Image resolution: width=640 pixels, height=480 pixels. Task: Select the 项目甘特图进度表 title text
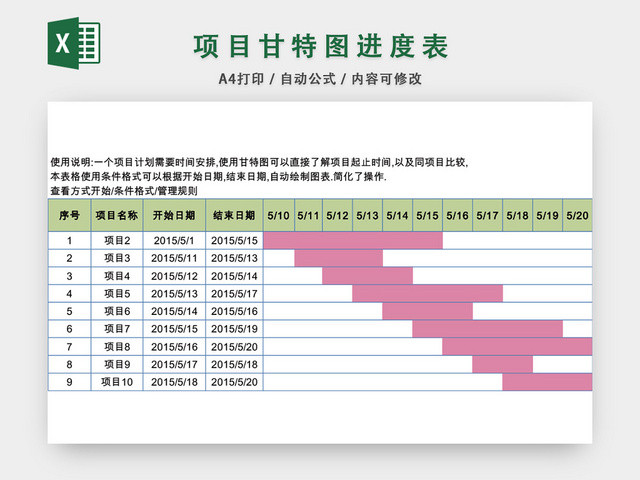[321, 46]
